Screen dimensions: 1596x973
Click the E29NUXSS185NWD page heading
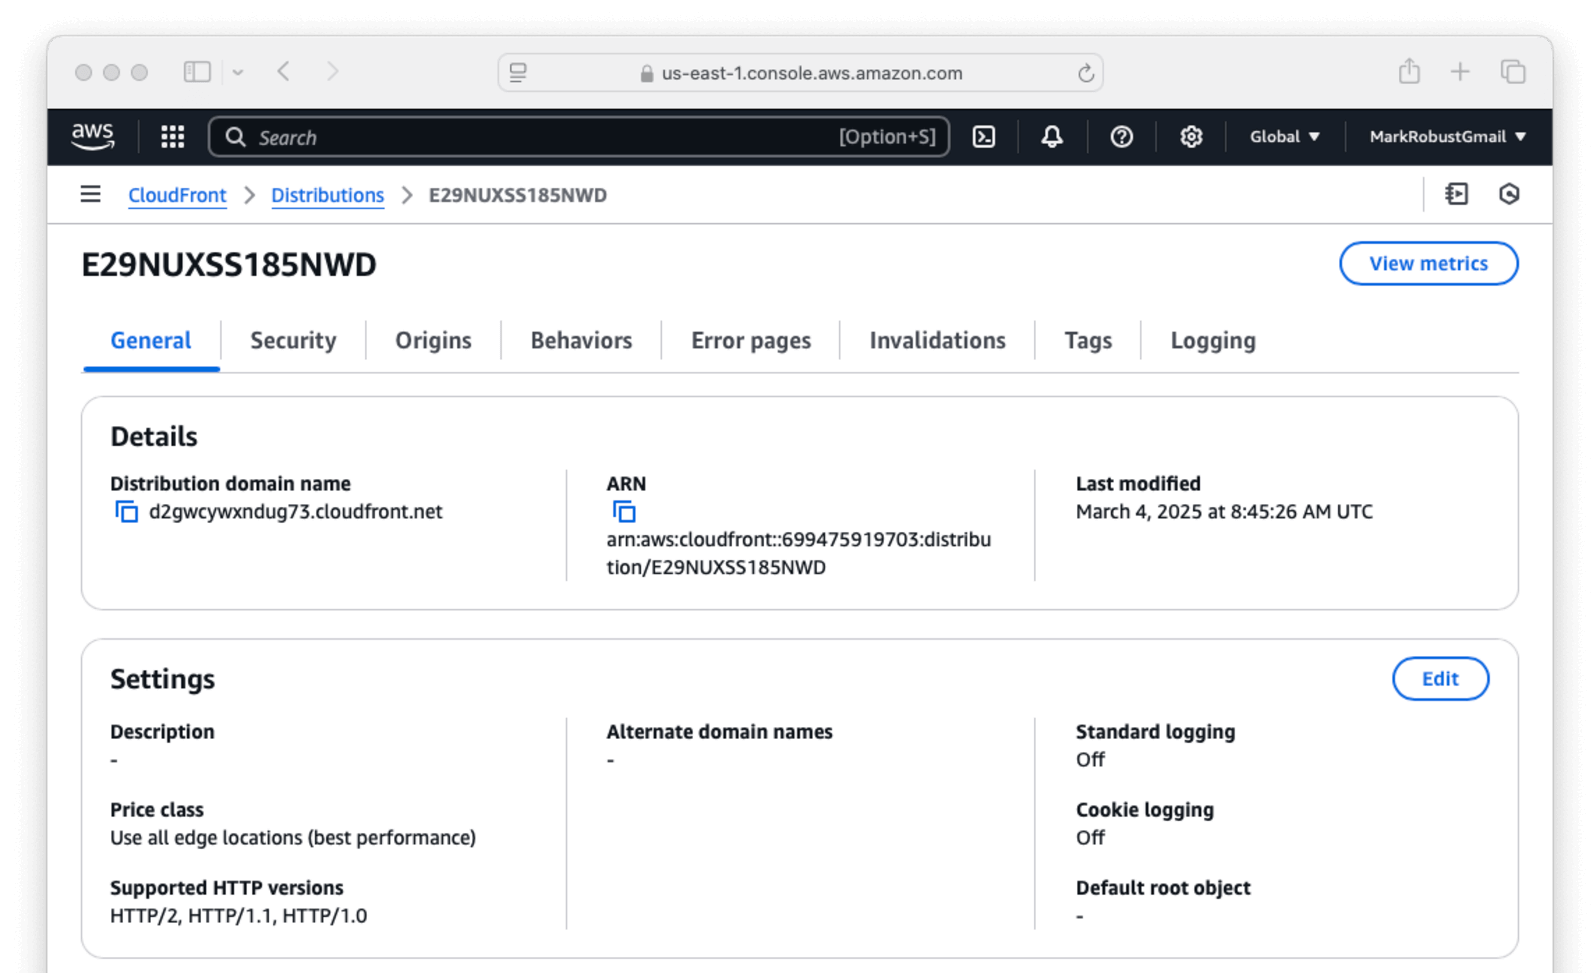tap(229, 265)
